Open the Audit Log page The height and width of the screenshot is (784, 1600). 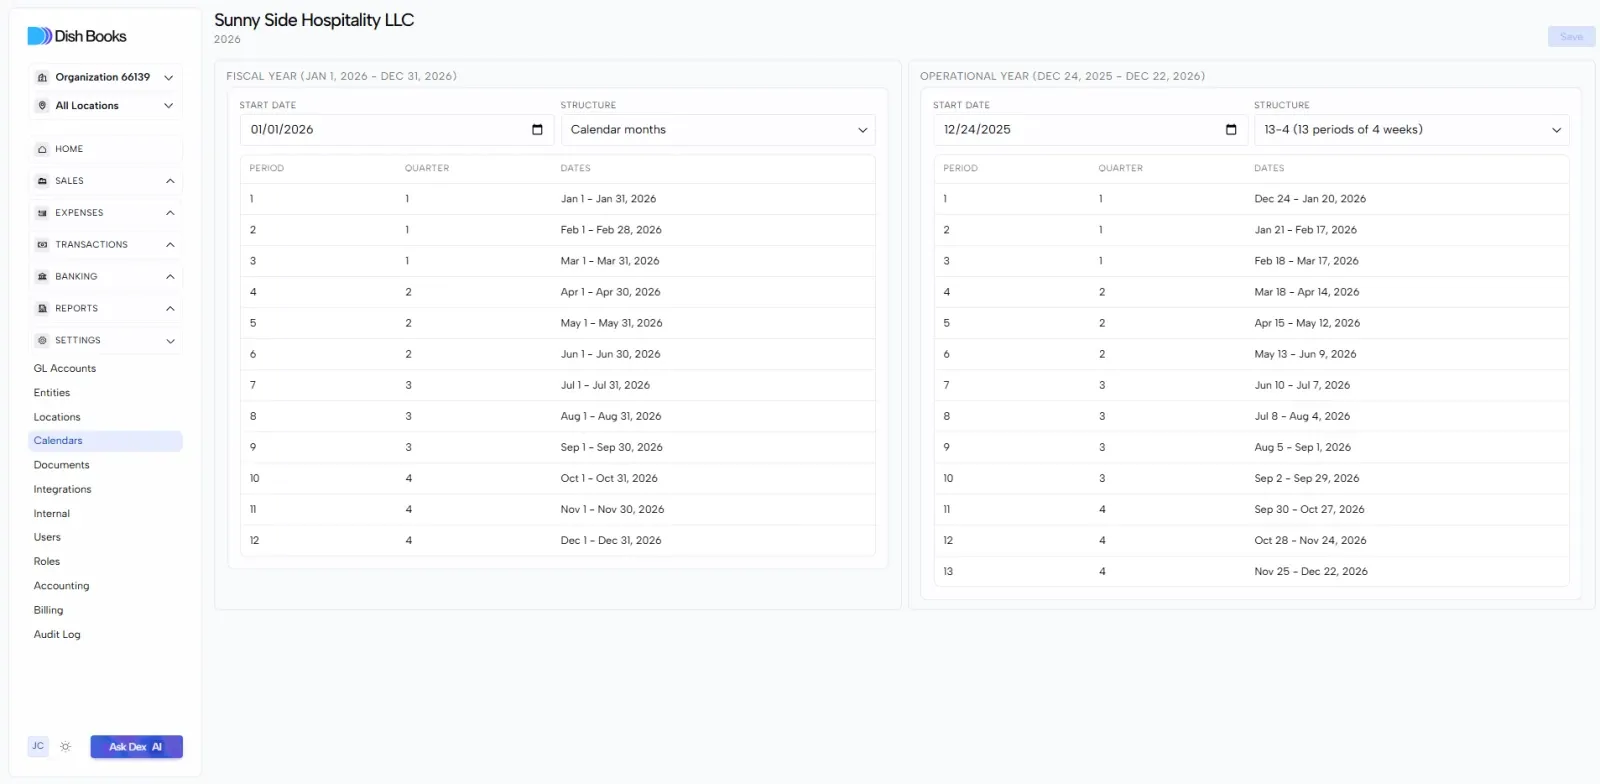(57, 635)
